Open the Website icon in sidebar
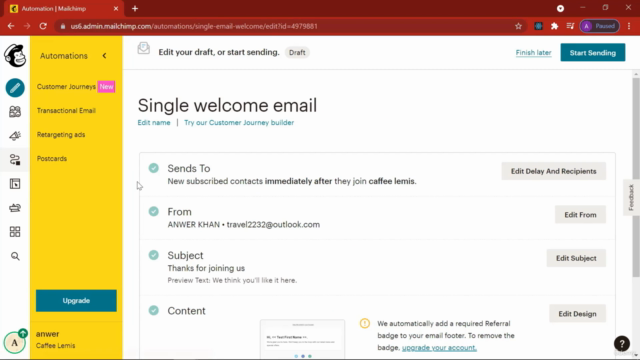This screenshot has height=360, width=640. (x=15, y=184)
